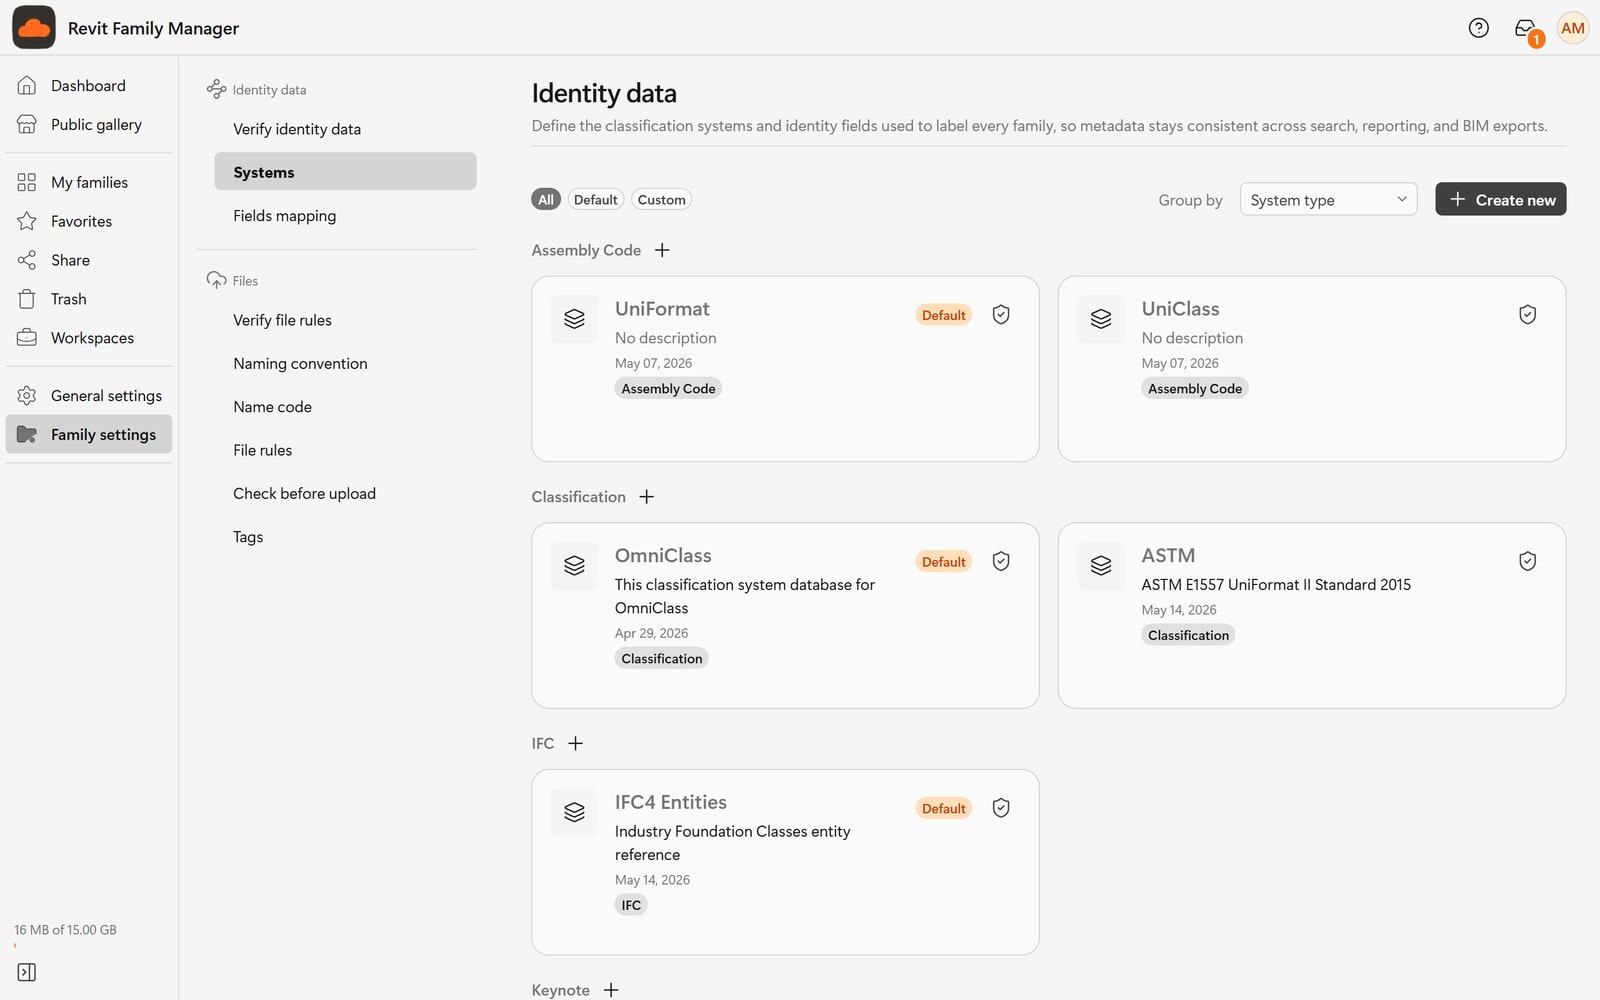Select Family settings in the sidebar
Viewport: 1600px width, 1000px height.
pyautogui.click(x=89, y=434)
